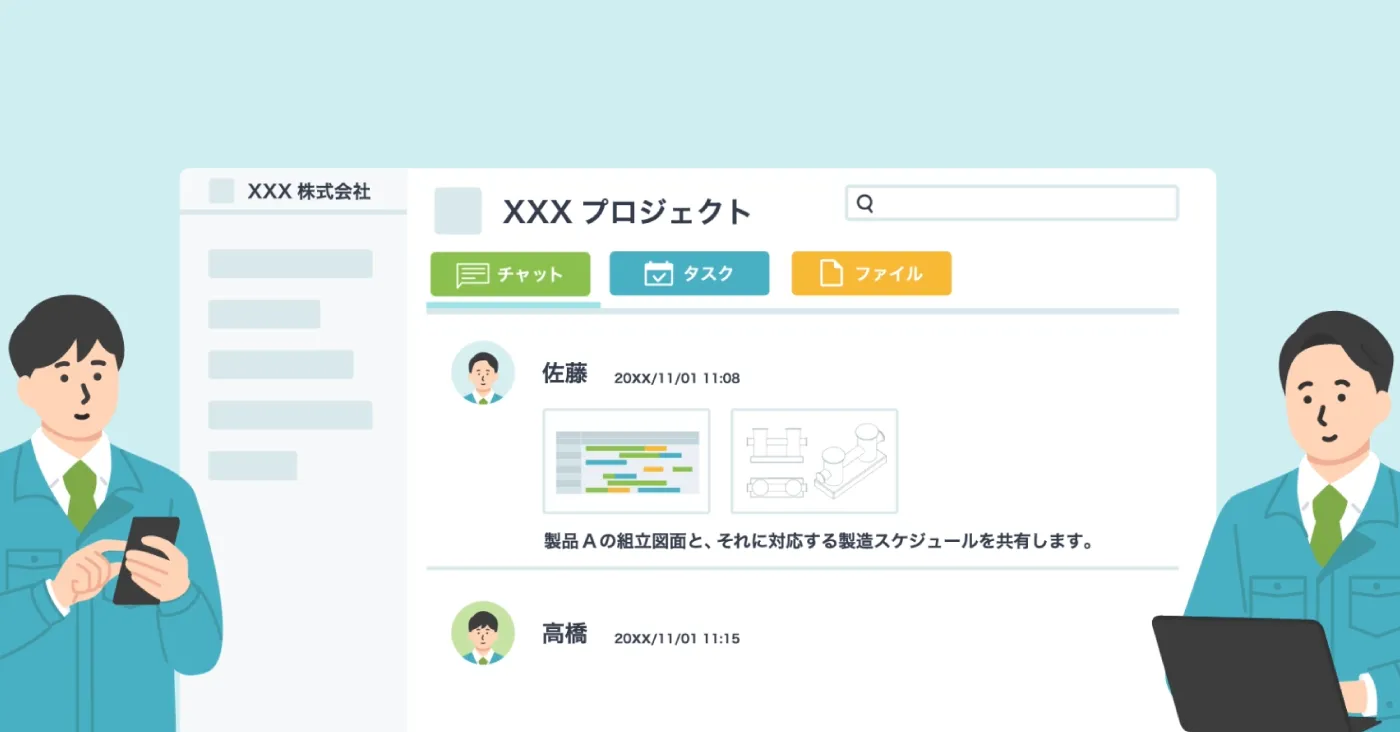Switch to the ファイル tab

[x=871, y=273]
